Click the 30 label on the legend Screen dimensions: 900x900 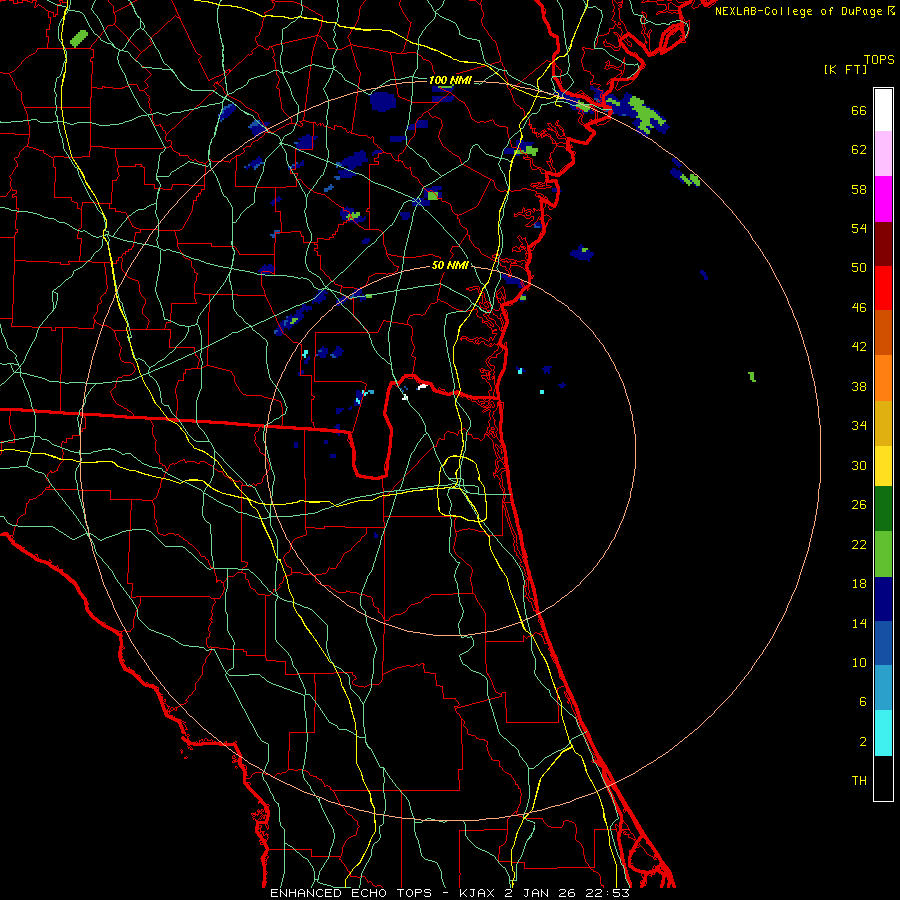[x=859, y=465]
